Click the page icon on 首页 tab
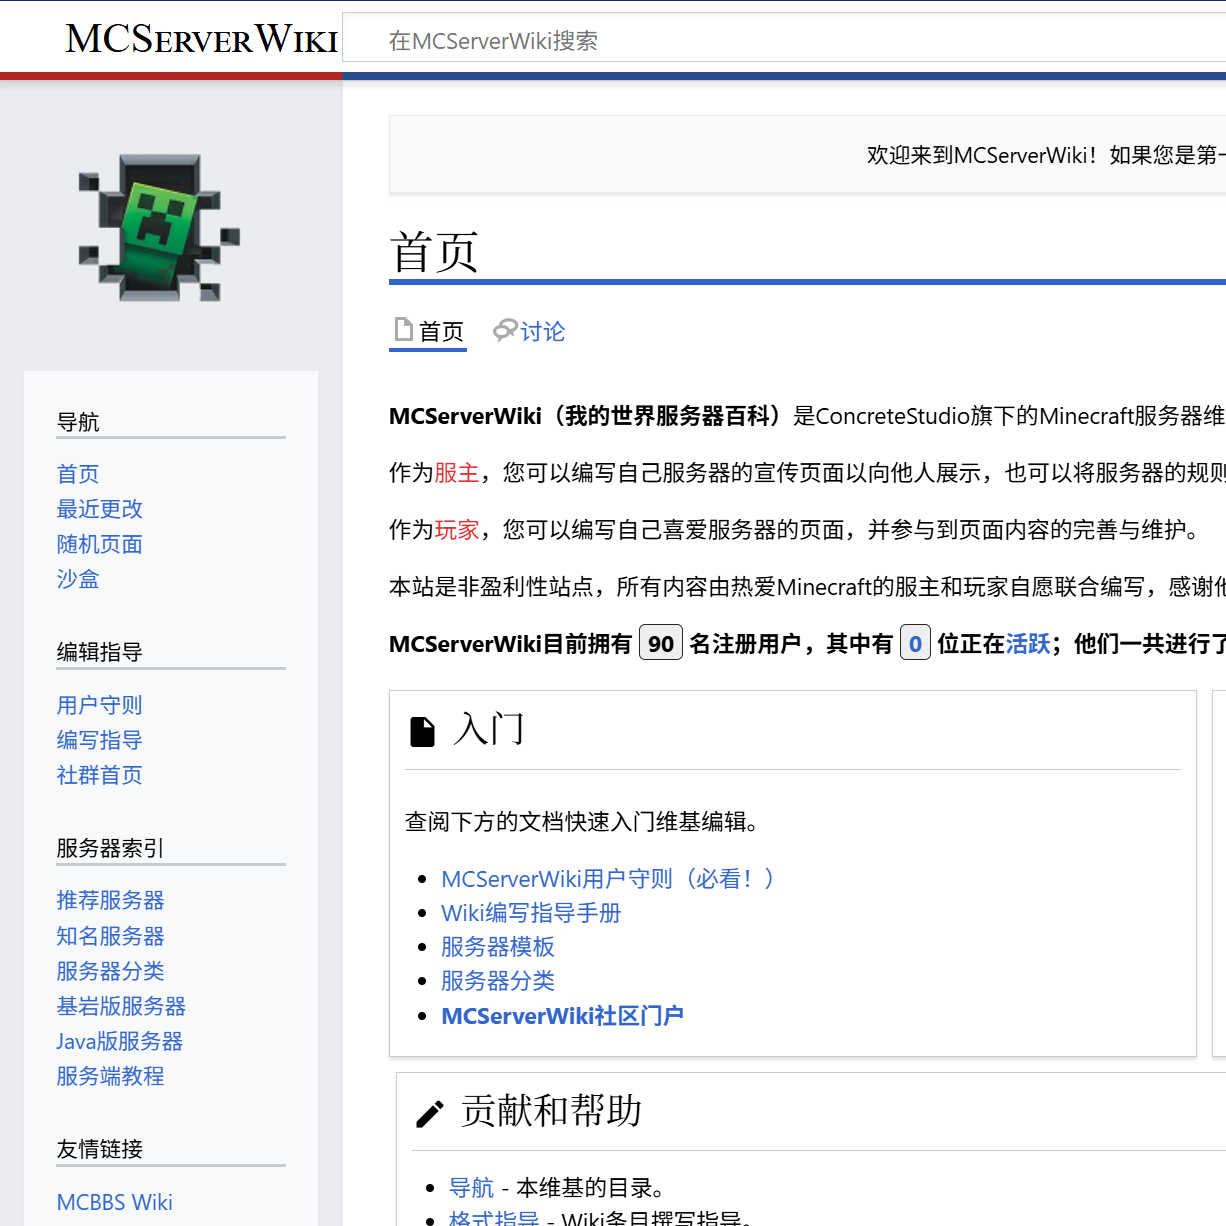Screen dimensions: 1226x1226 tap(404, 330)
